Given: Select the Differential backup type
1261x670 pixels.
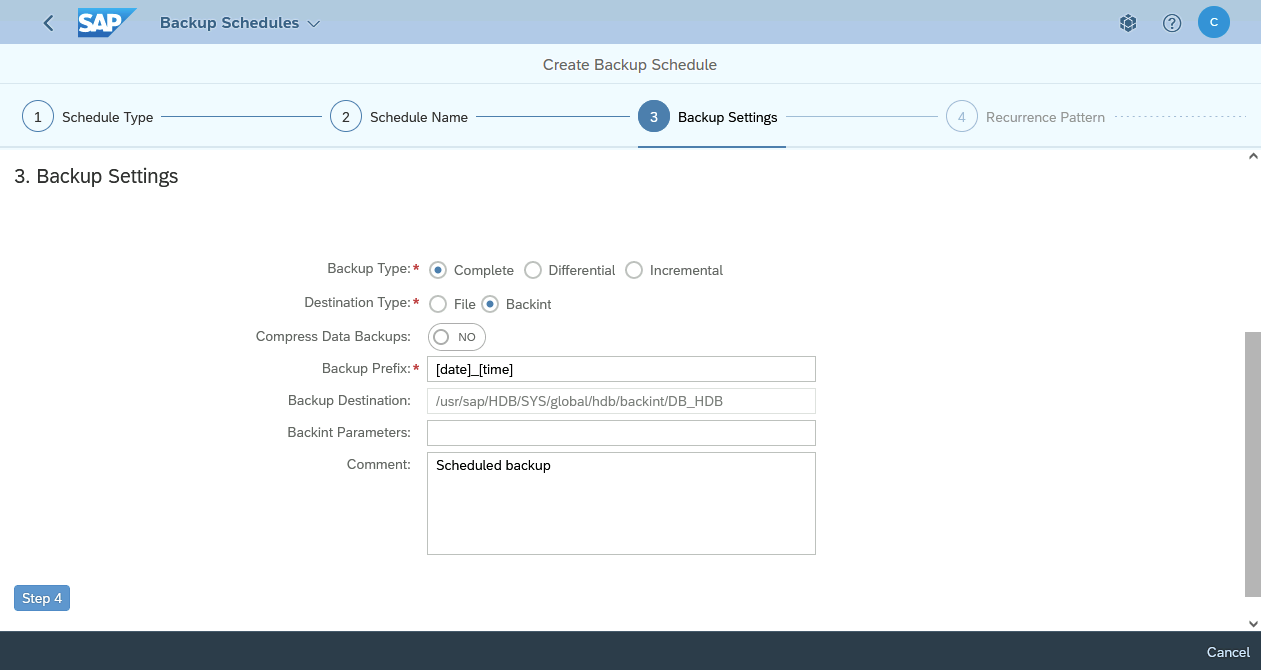Looking at the screenshot, I should click(x=533, y=270).
